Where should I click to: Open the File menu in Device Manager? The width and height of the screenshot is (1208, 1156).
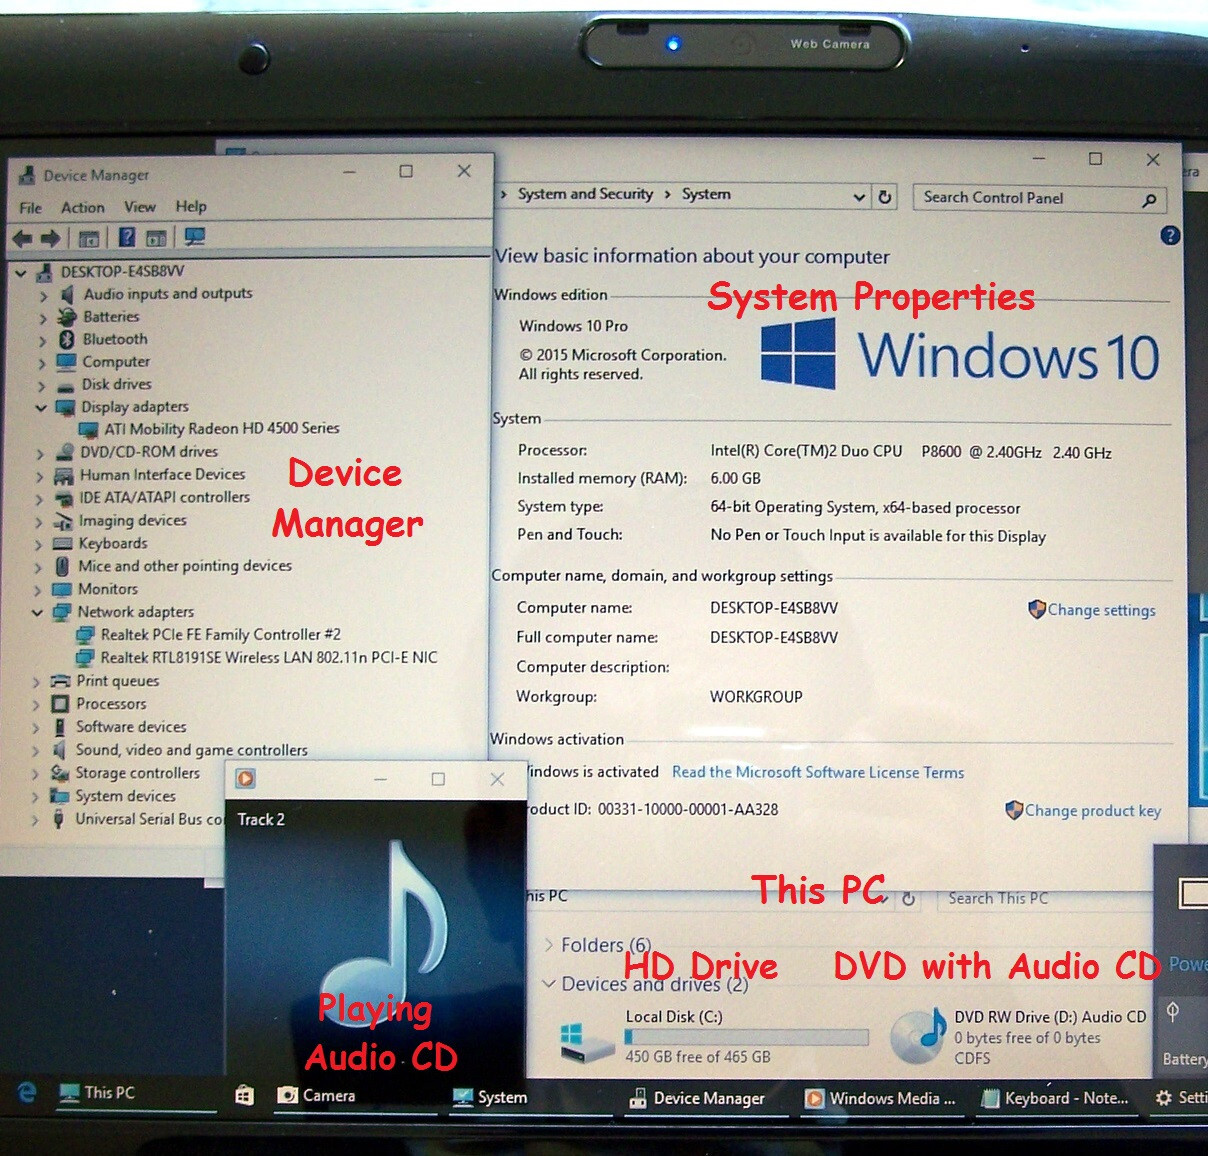click(x=31, y=208)
